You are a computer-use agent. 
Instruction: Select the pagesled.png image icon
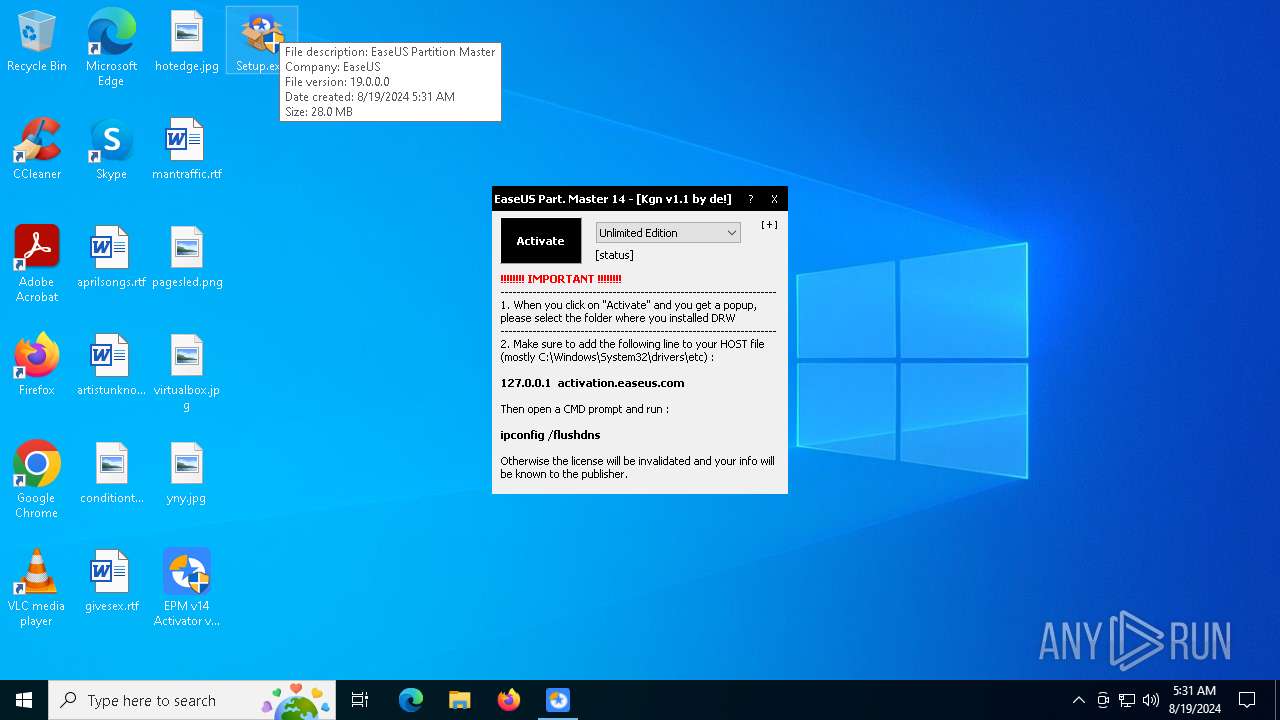pos(187,258)
